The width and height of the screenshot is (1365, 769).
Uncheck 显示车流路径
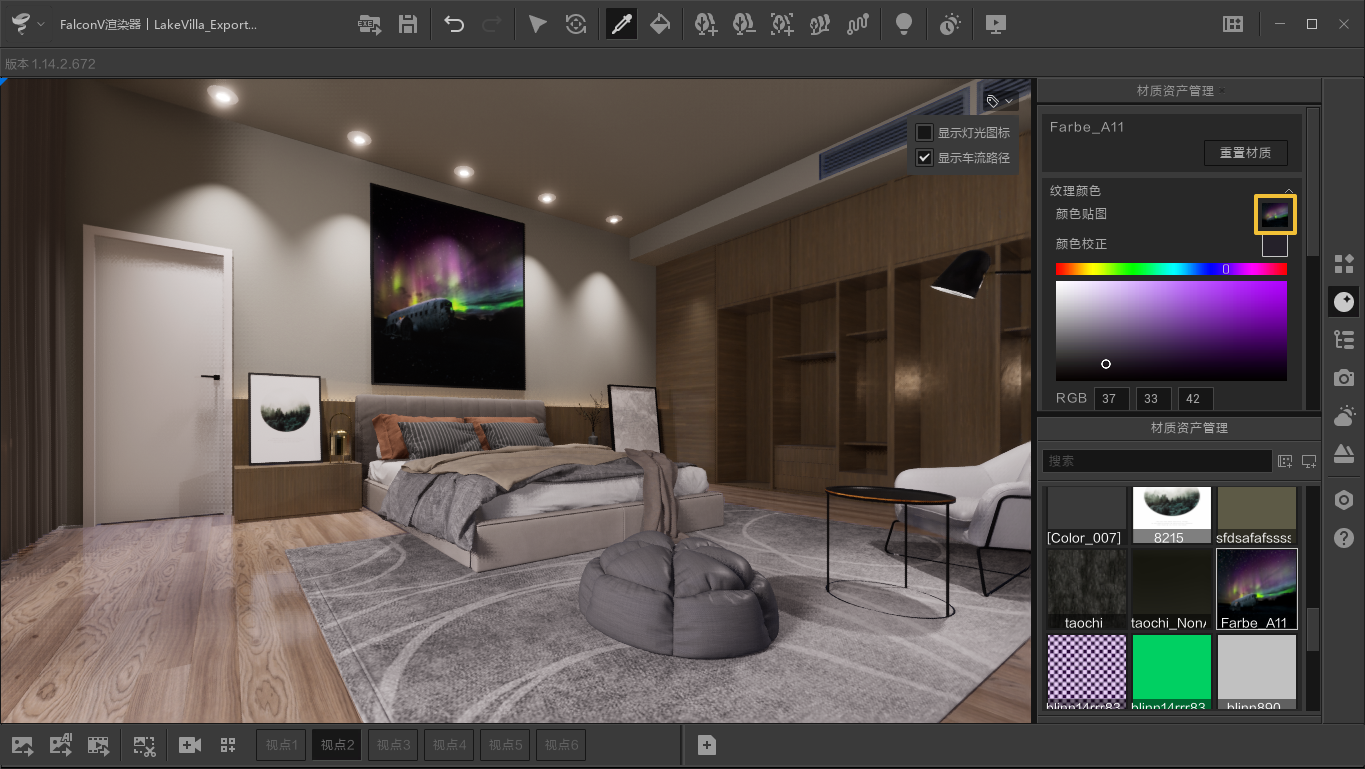pos(924,157)
